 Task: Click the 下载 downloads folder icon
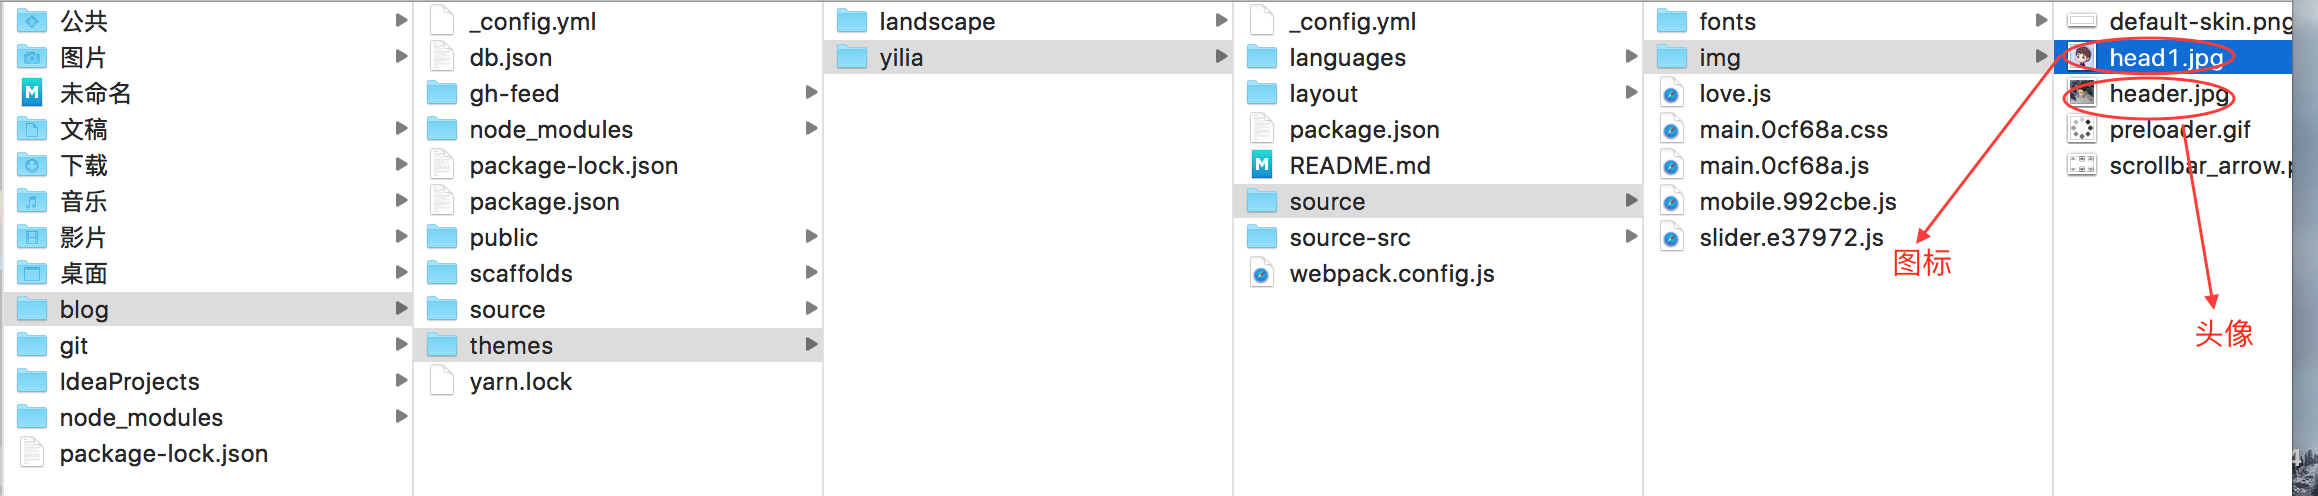pyautogui.click(x=32, y=165)
